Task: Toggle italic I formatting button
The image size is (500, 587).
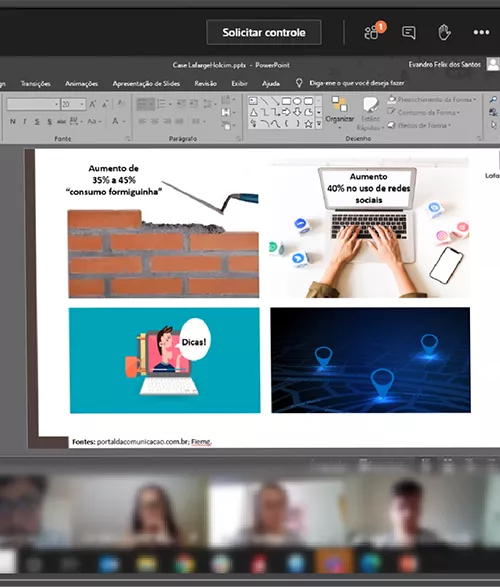Action: point(25,121)
